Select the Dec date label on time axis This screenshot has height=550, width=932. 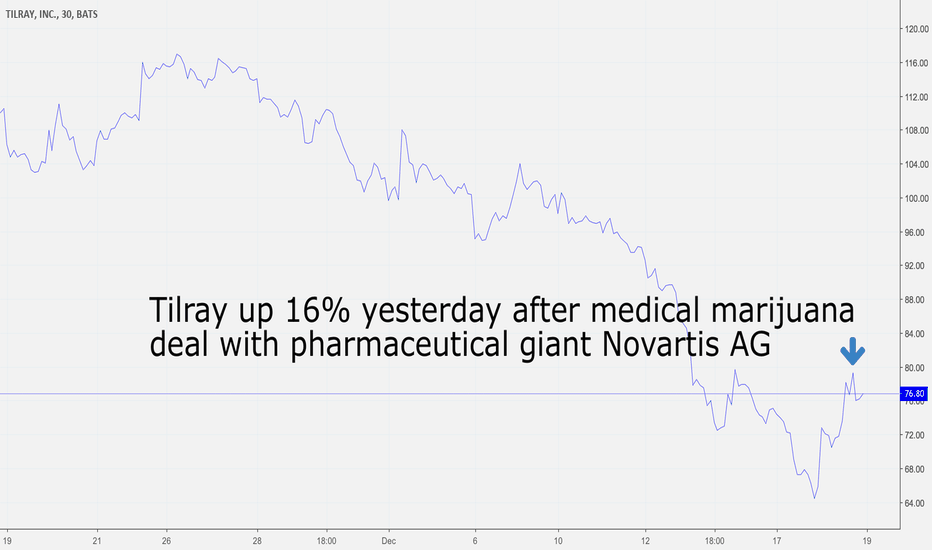click(389, 540)
